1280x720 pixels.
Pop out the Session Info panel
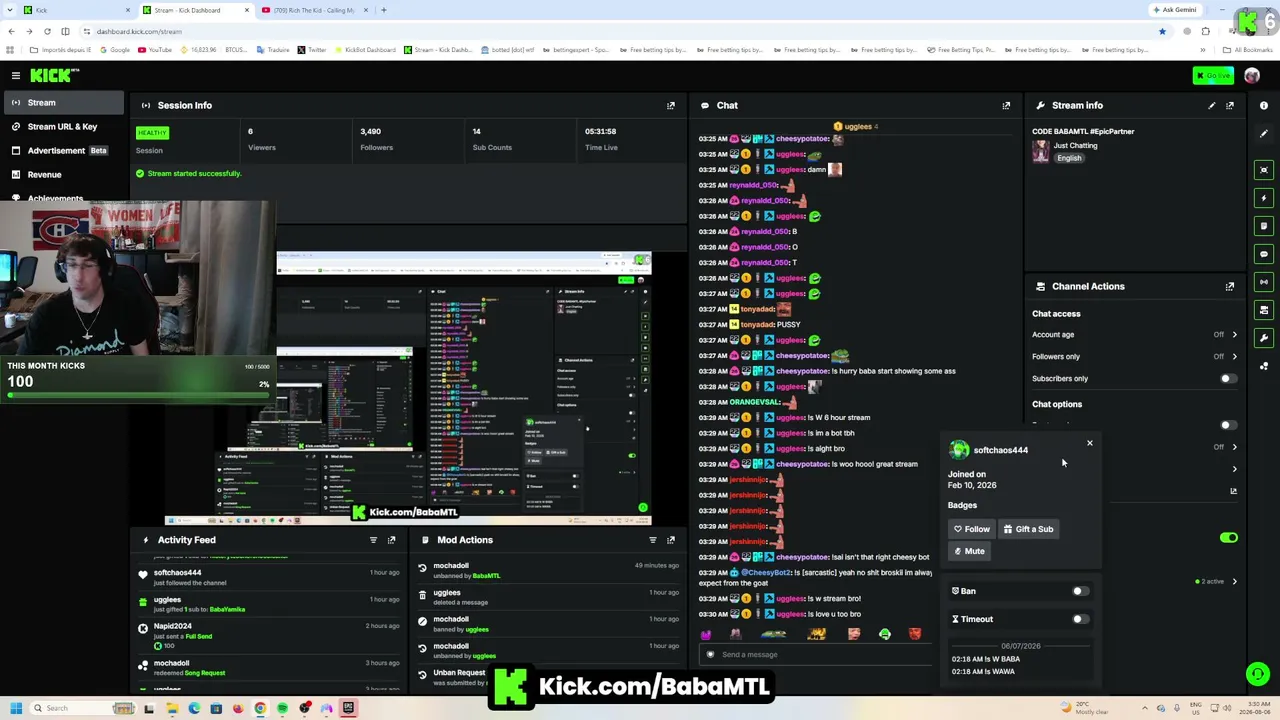point(671,105)
